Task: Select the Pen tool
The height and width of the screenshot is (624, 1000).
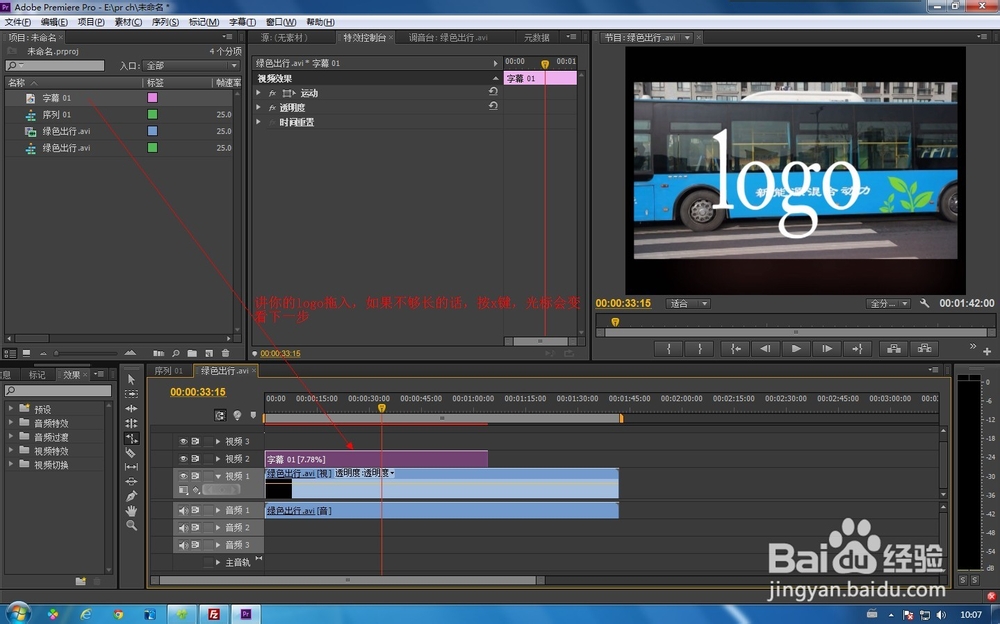Action: coord(131,496)
